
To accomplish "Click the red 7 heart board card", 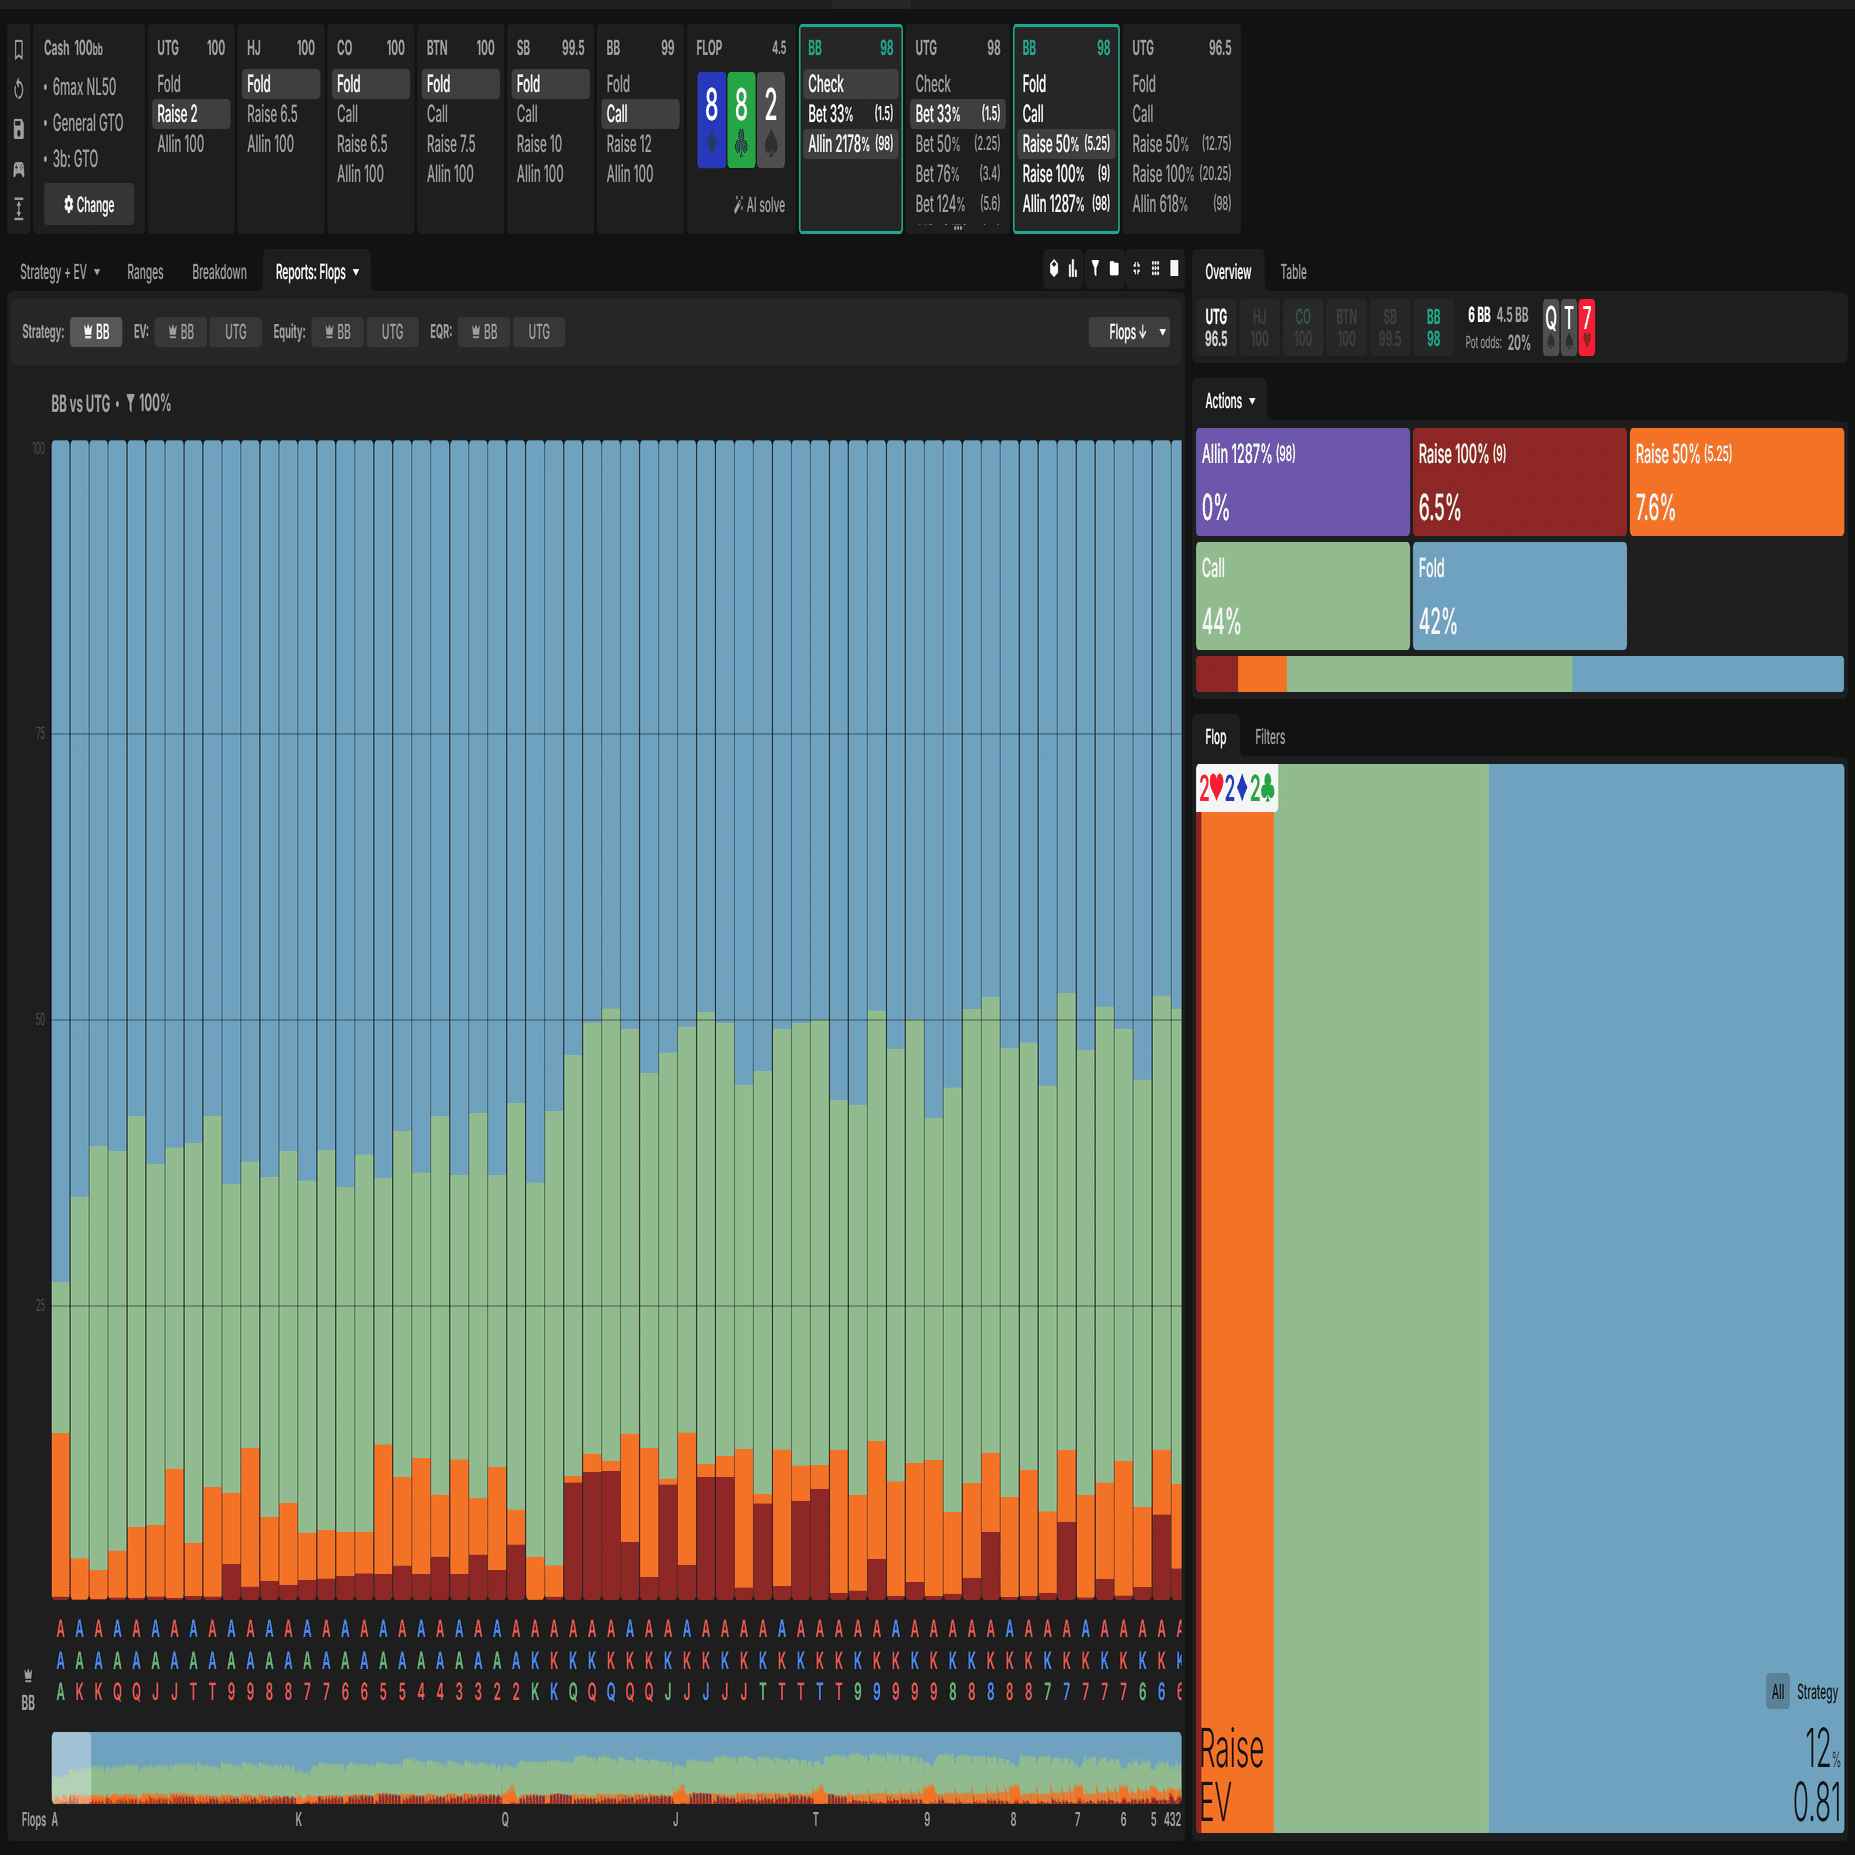I will click(1587, 327).
